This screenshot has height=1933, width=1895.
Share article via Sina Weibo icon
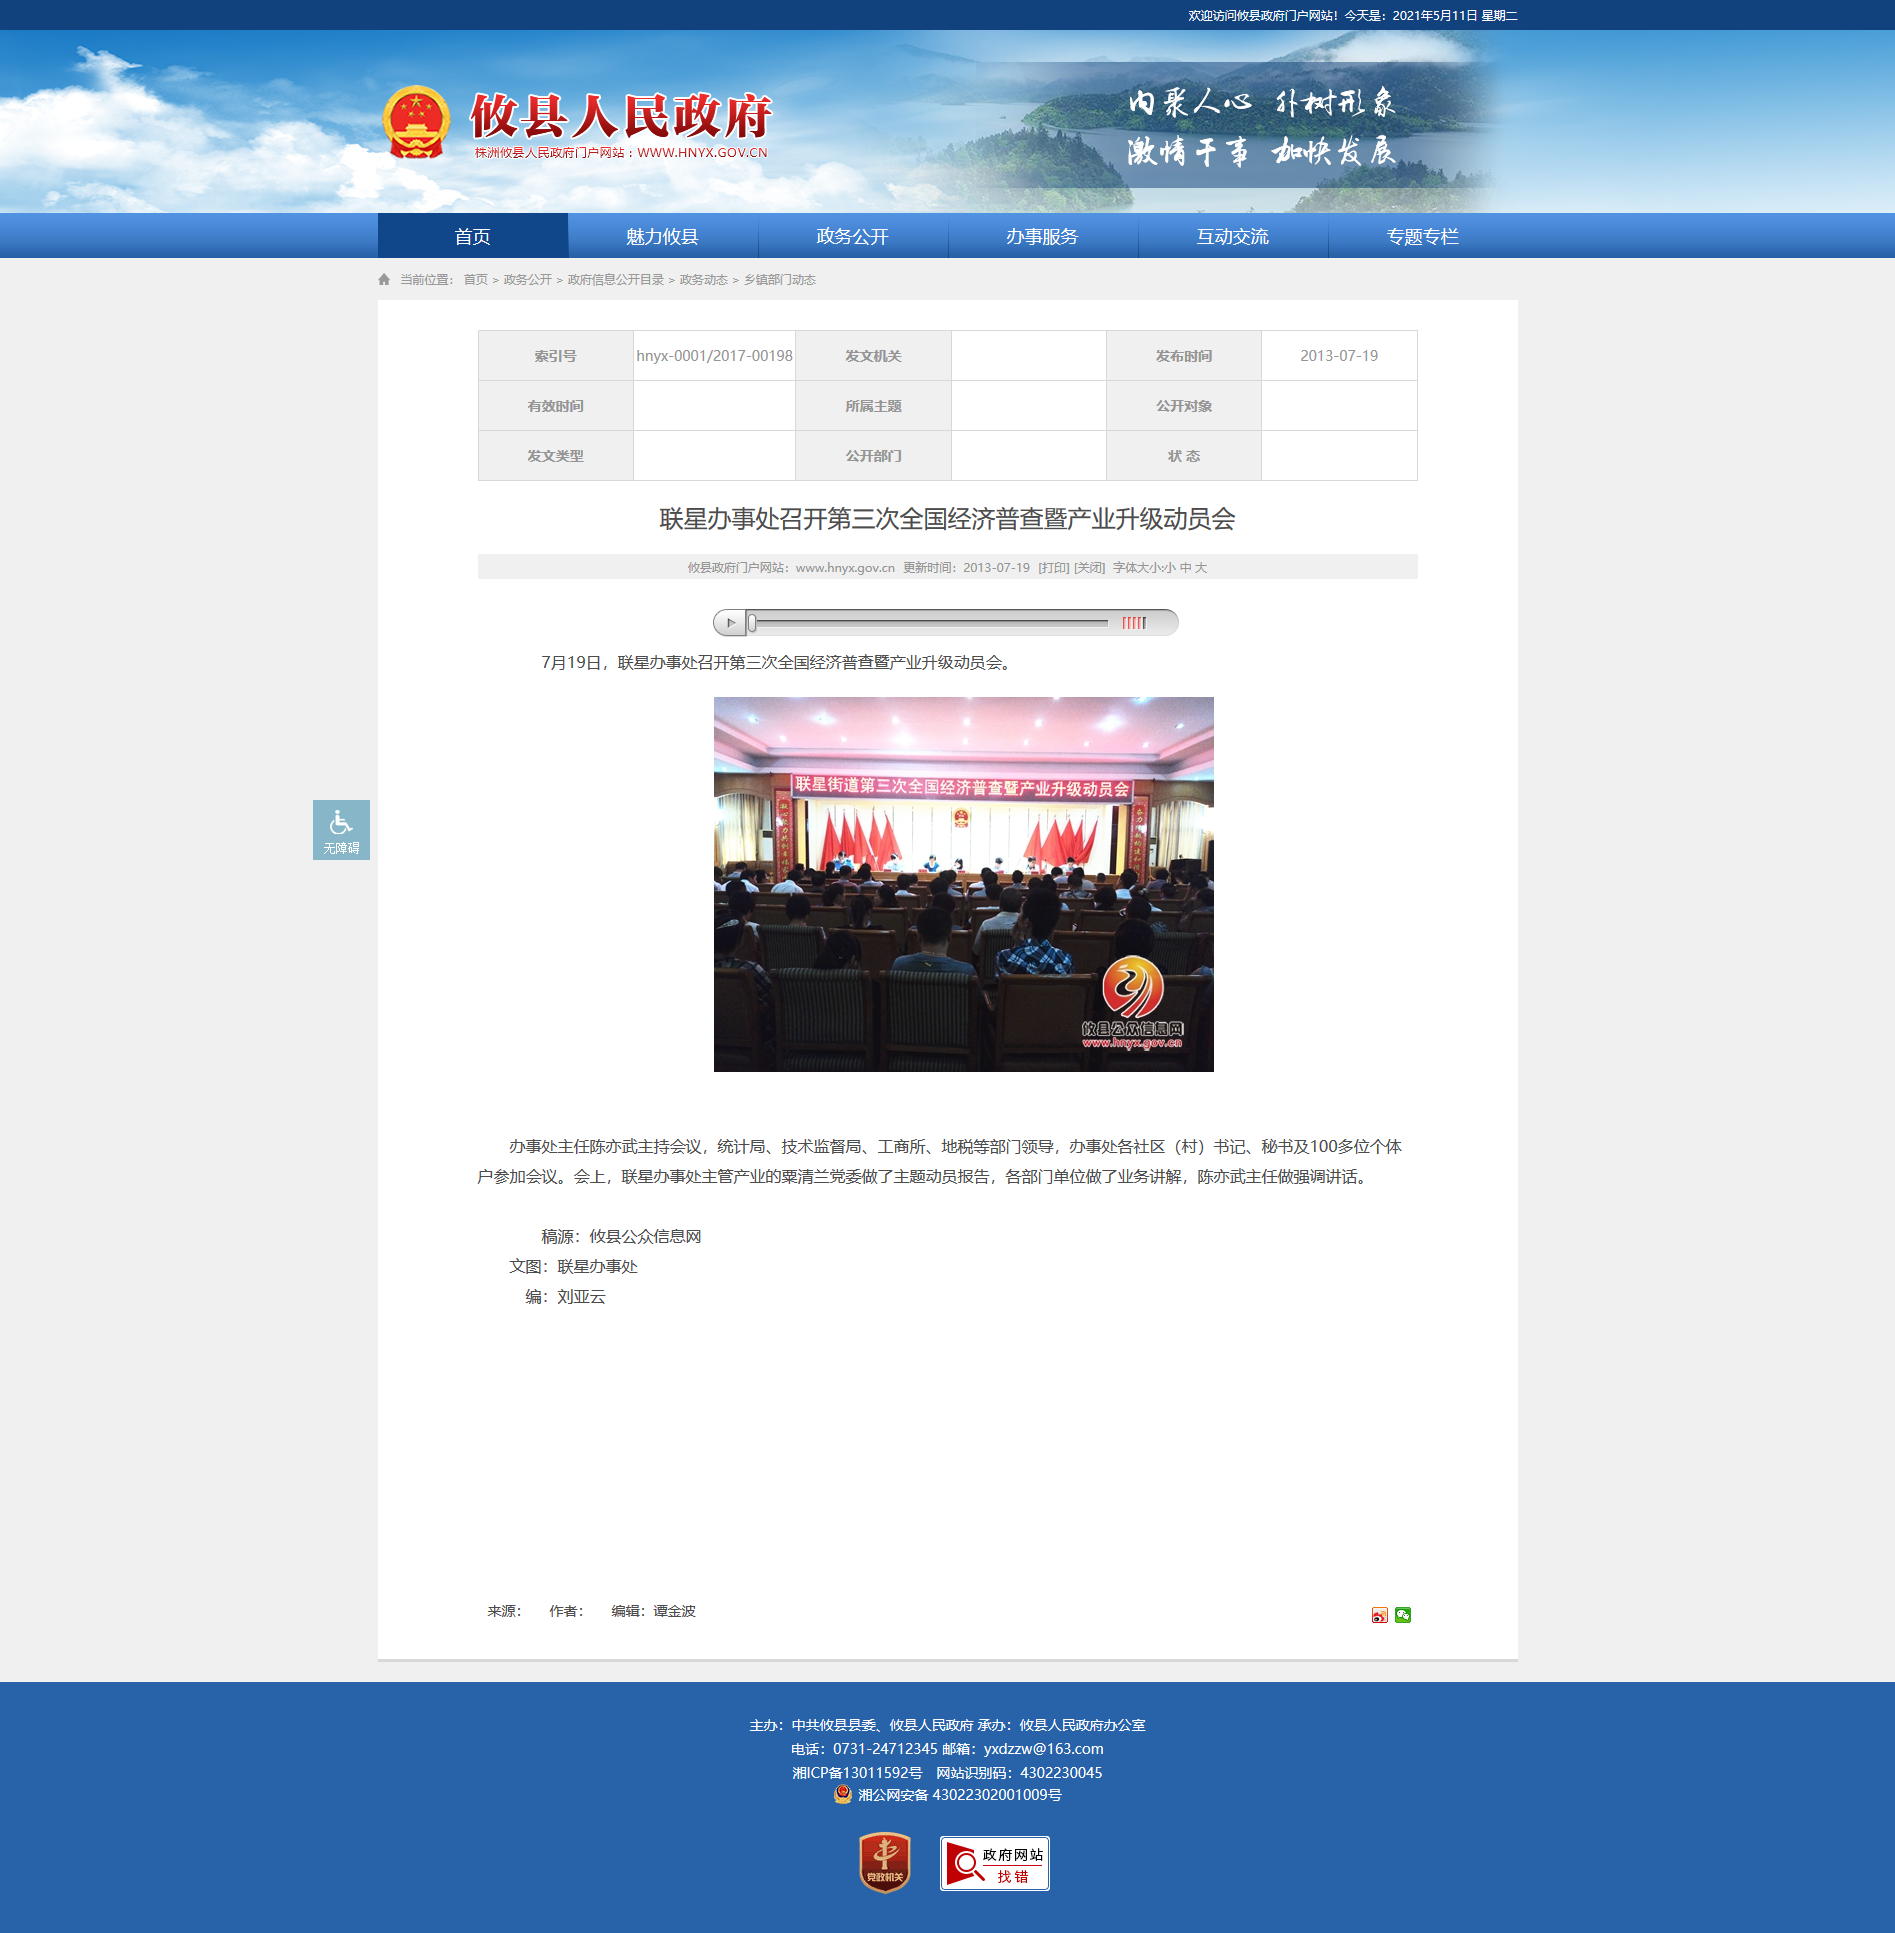pyautogui.click(x=1379, y=1615)
